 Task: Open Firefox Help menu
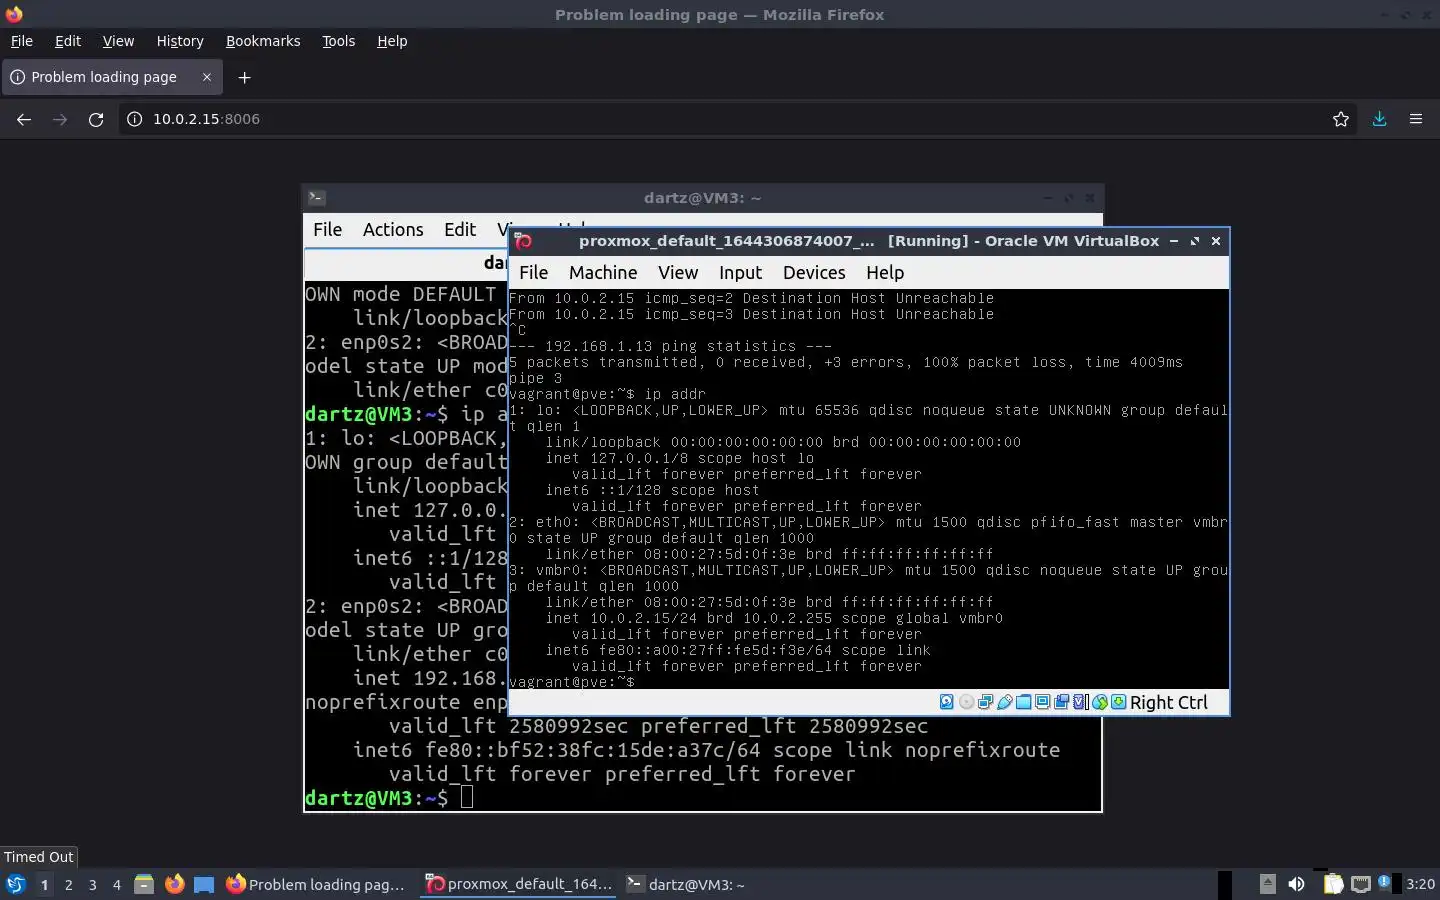pos(392,41)
